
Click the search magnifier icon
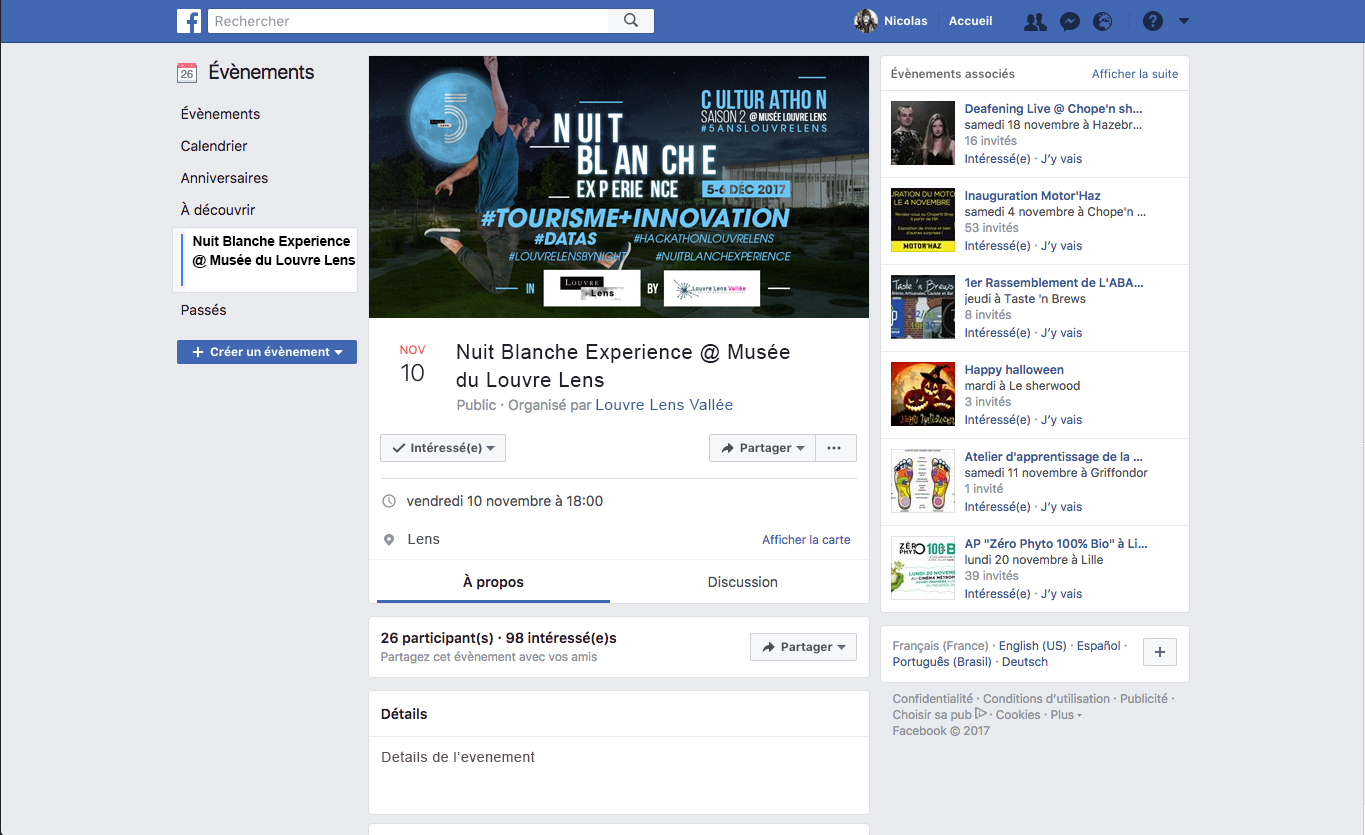coord(631,21)
